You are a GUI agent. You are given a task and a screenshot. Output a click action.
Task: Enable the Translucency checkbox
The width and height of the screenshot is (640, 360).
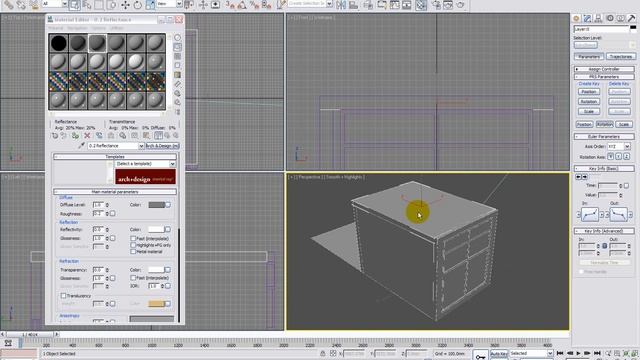click(x=63, y=296)
